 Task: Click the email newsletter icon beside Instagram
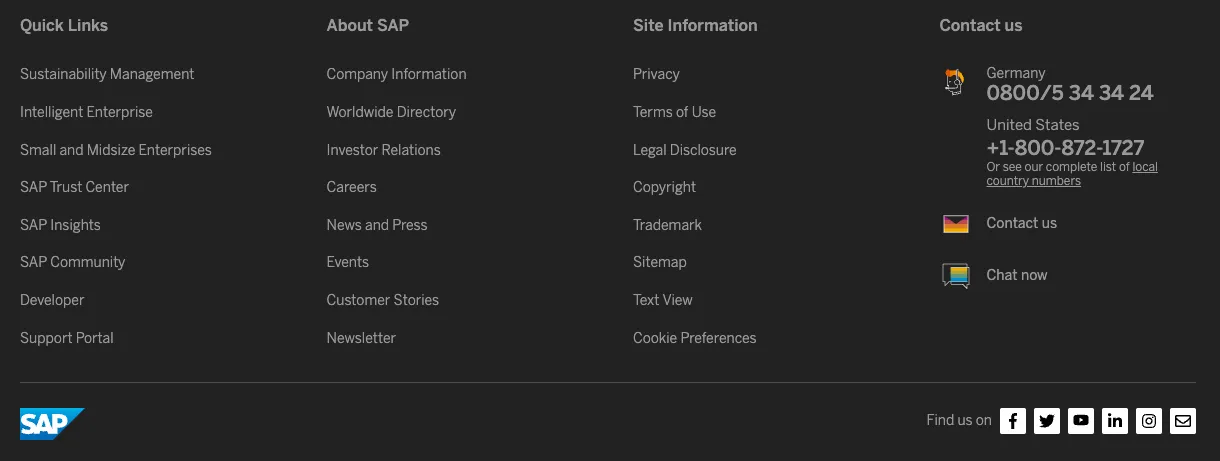[1183, 421]
